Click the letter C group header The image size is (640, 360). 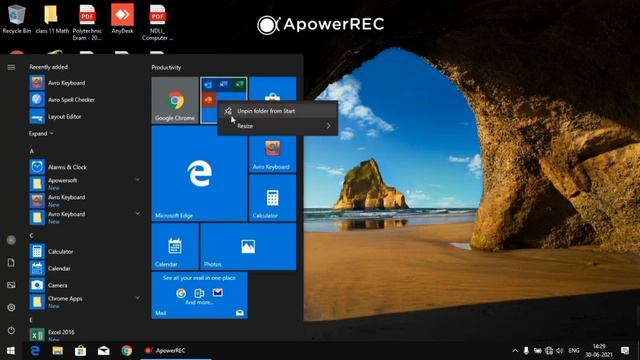(31, 236)
